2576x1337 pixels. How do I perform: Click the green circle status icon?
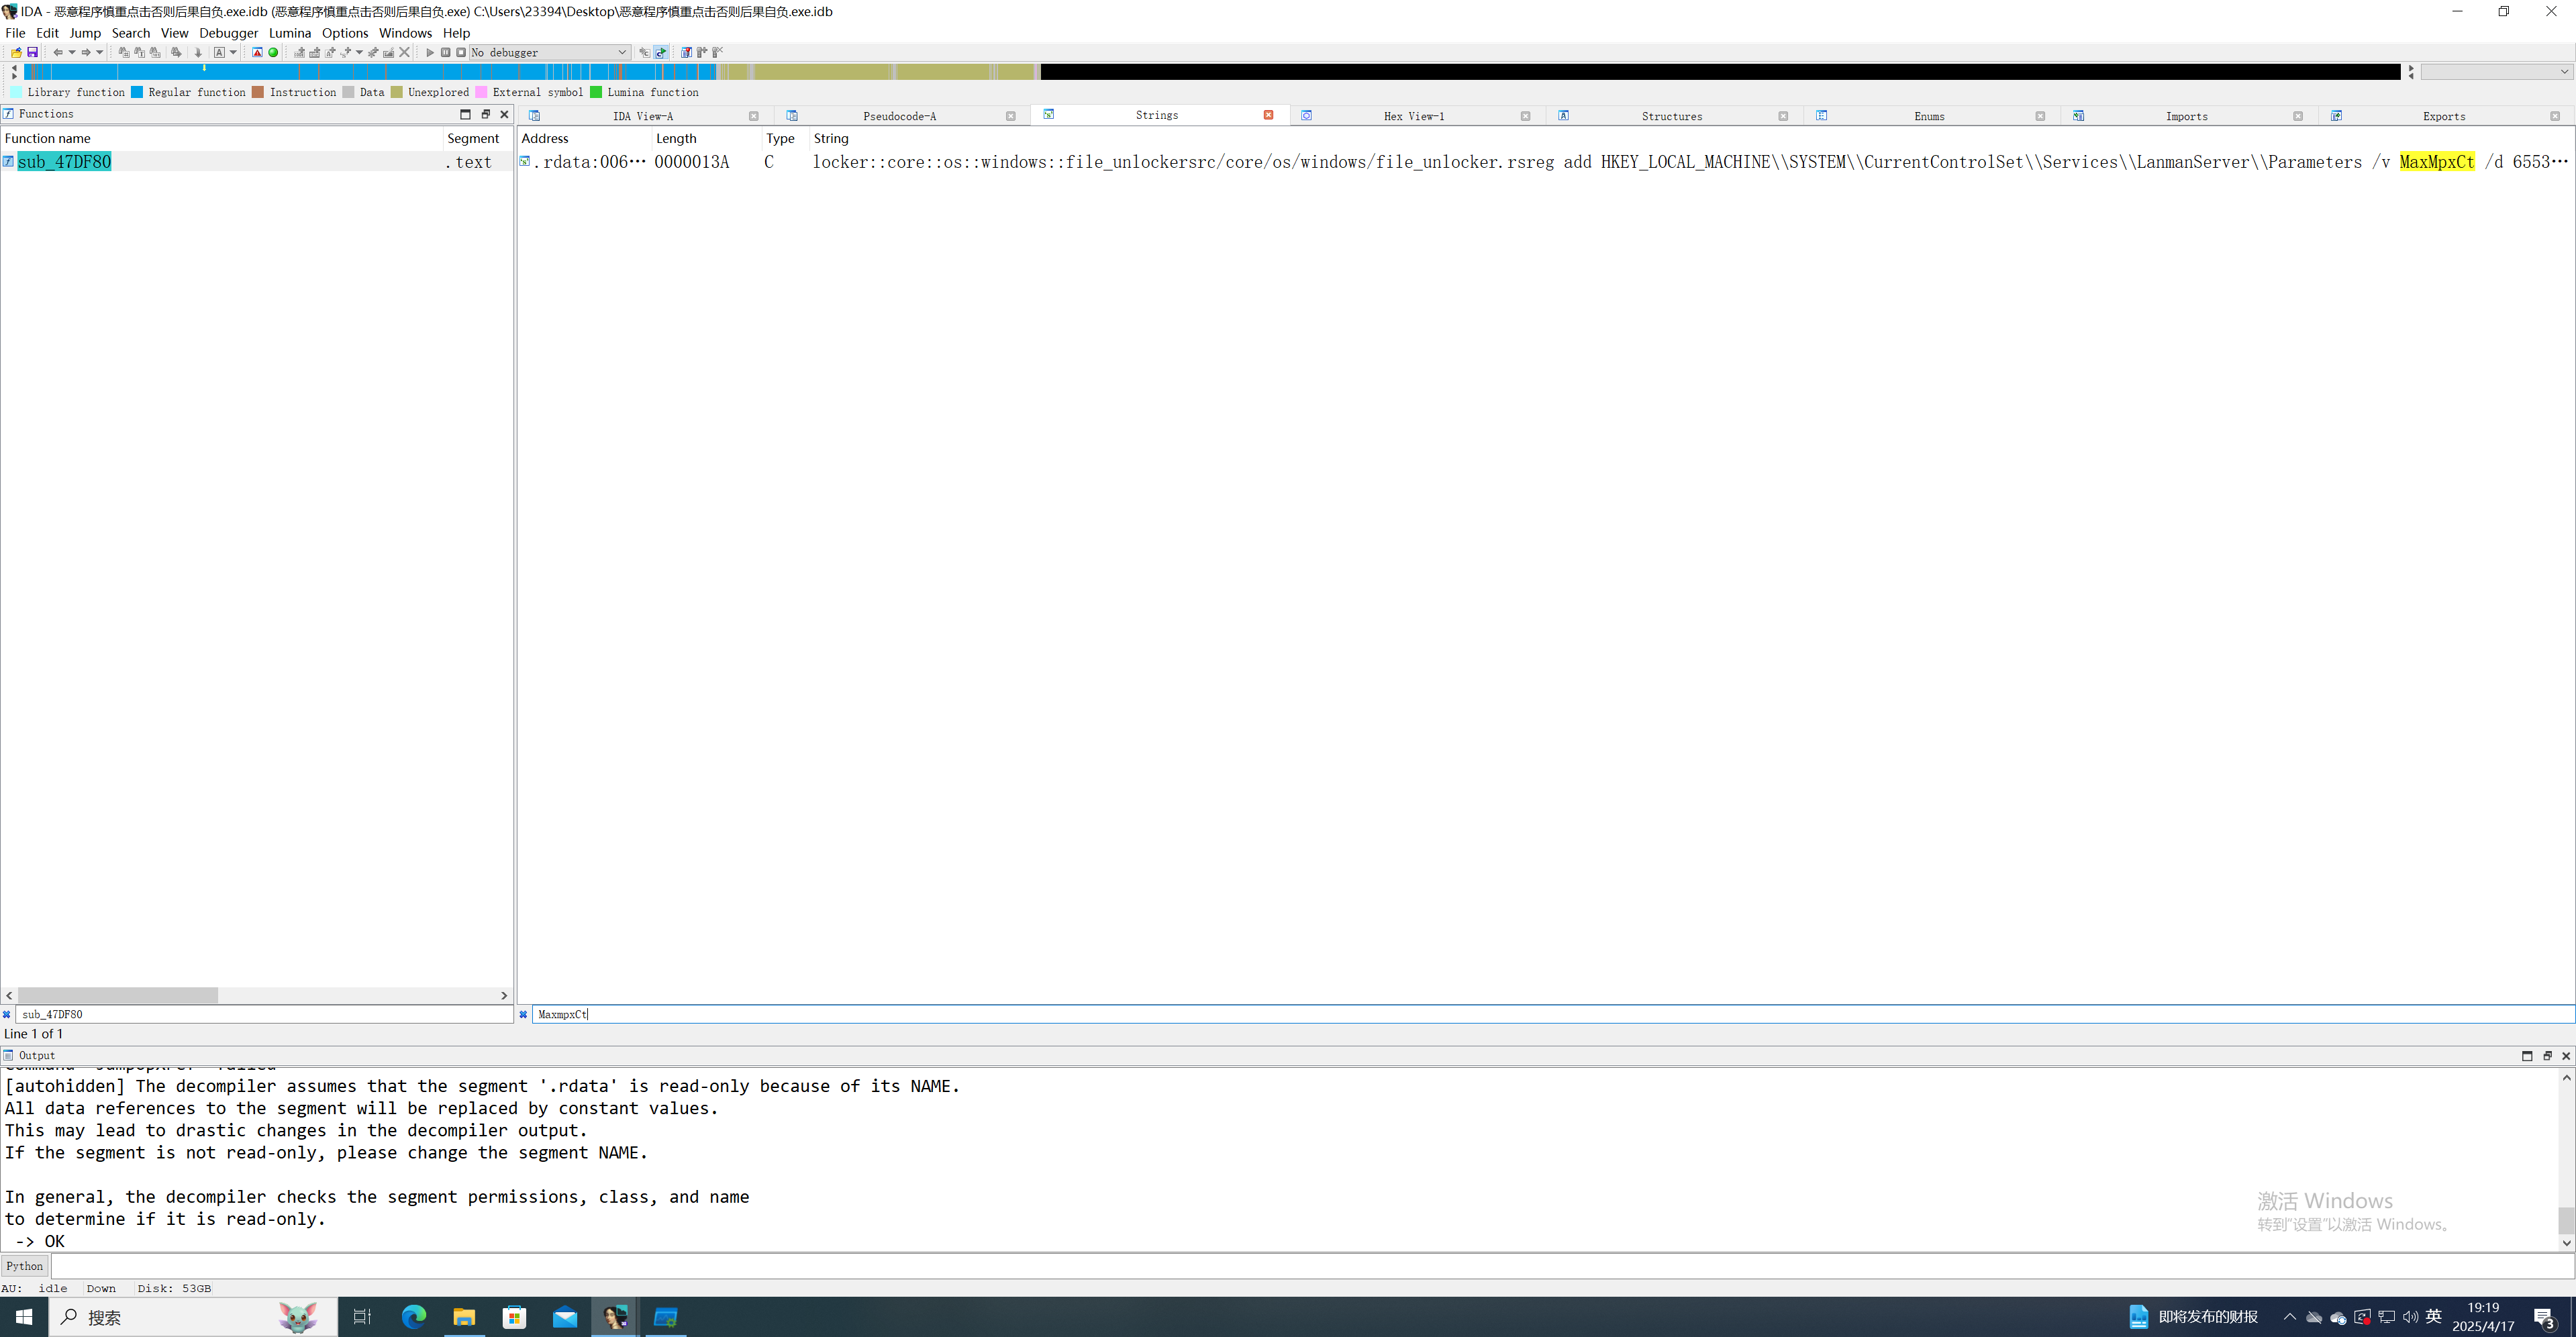click(x=273, y=52)
